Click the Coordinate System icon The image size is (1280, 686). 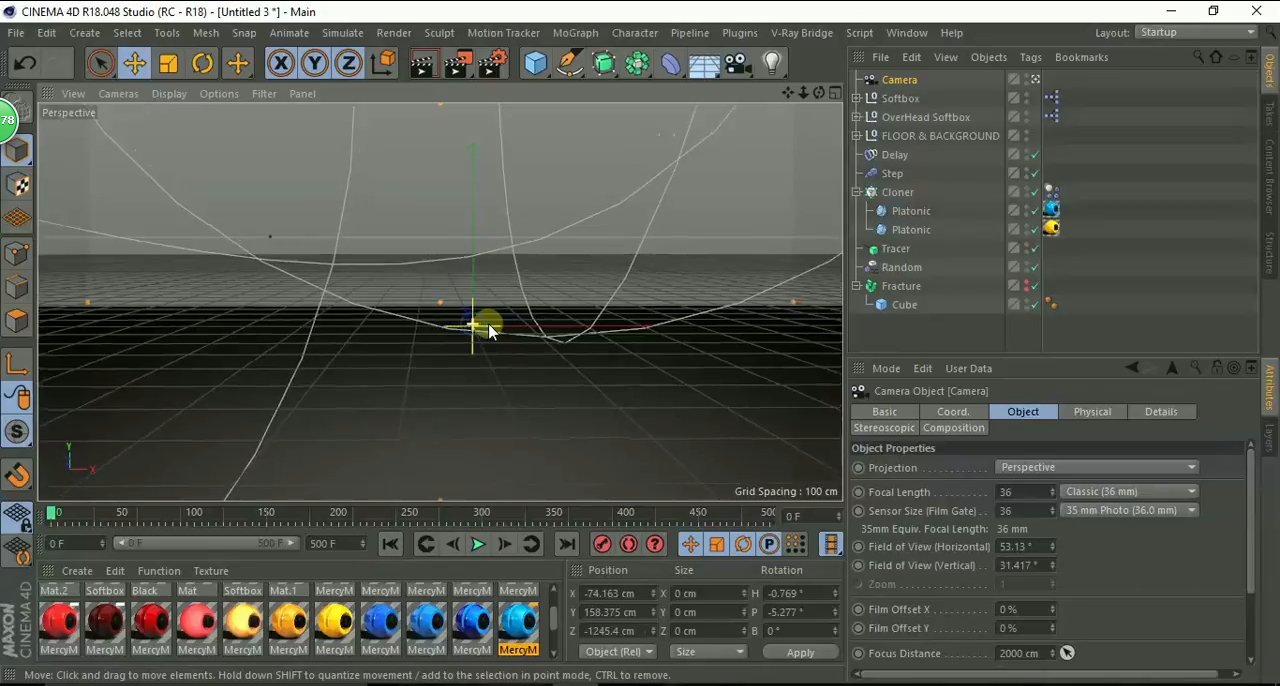(x=383, y=64)
